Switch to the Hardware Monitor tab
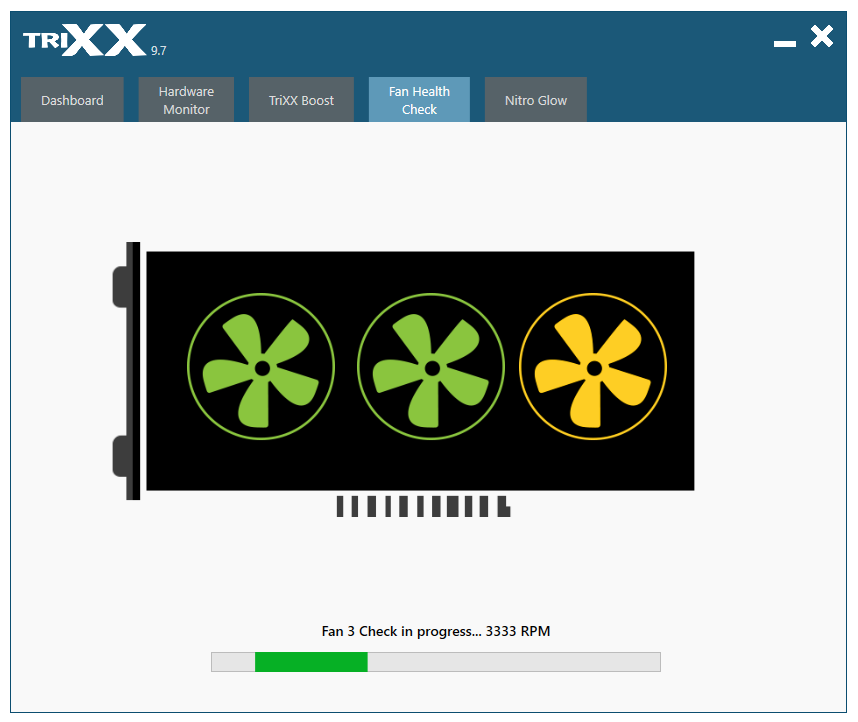The image size is (858, 722). (186, 100)
